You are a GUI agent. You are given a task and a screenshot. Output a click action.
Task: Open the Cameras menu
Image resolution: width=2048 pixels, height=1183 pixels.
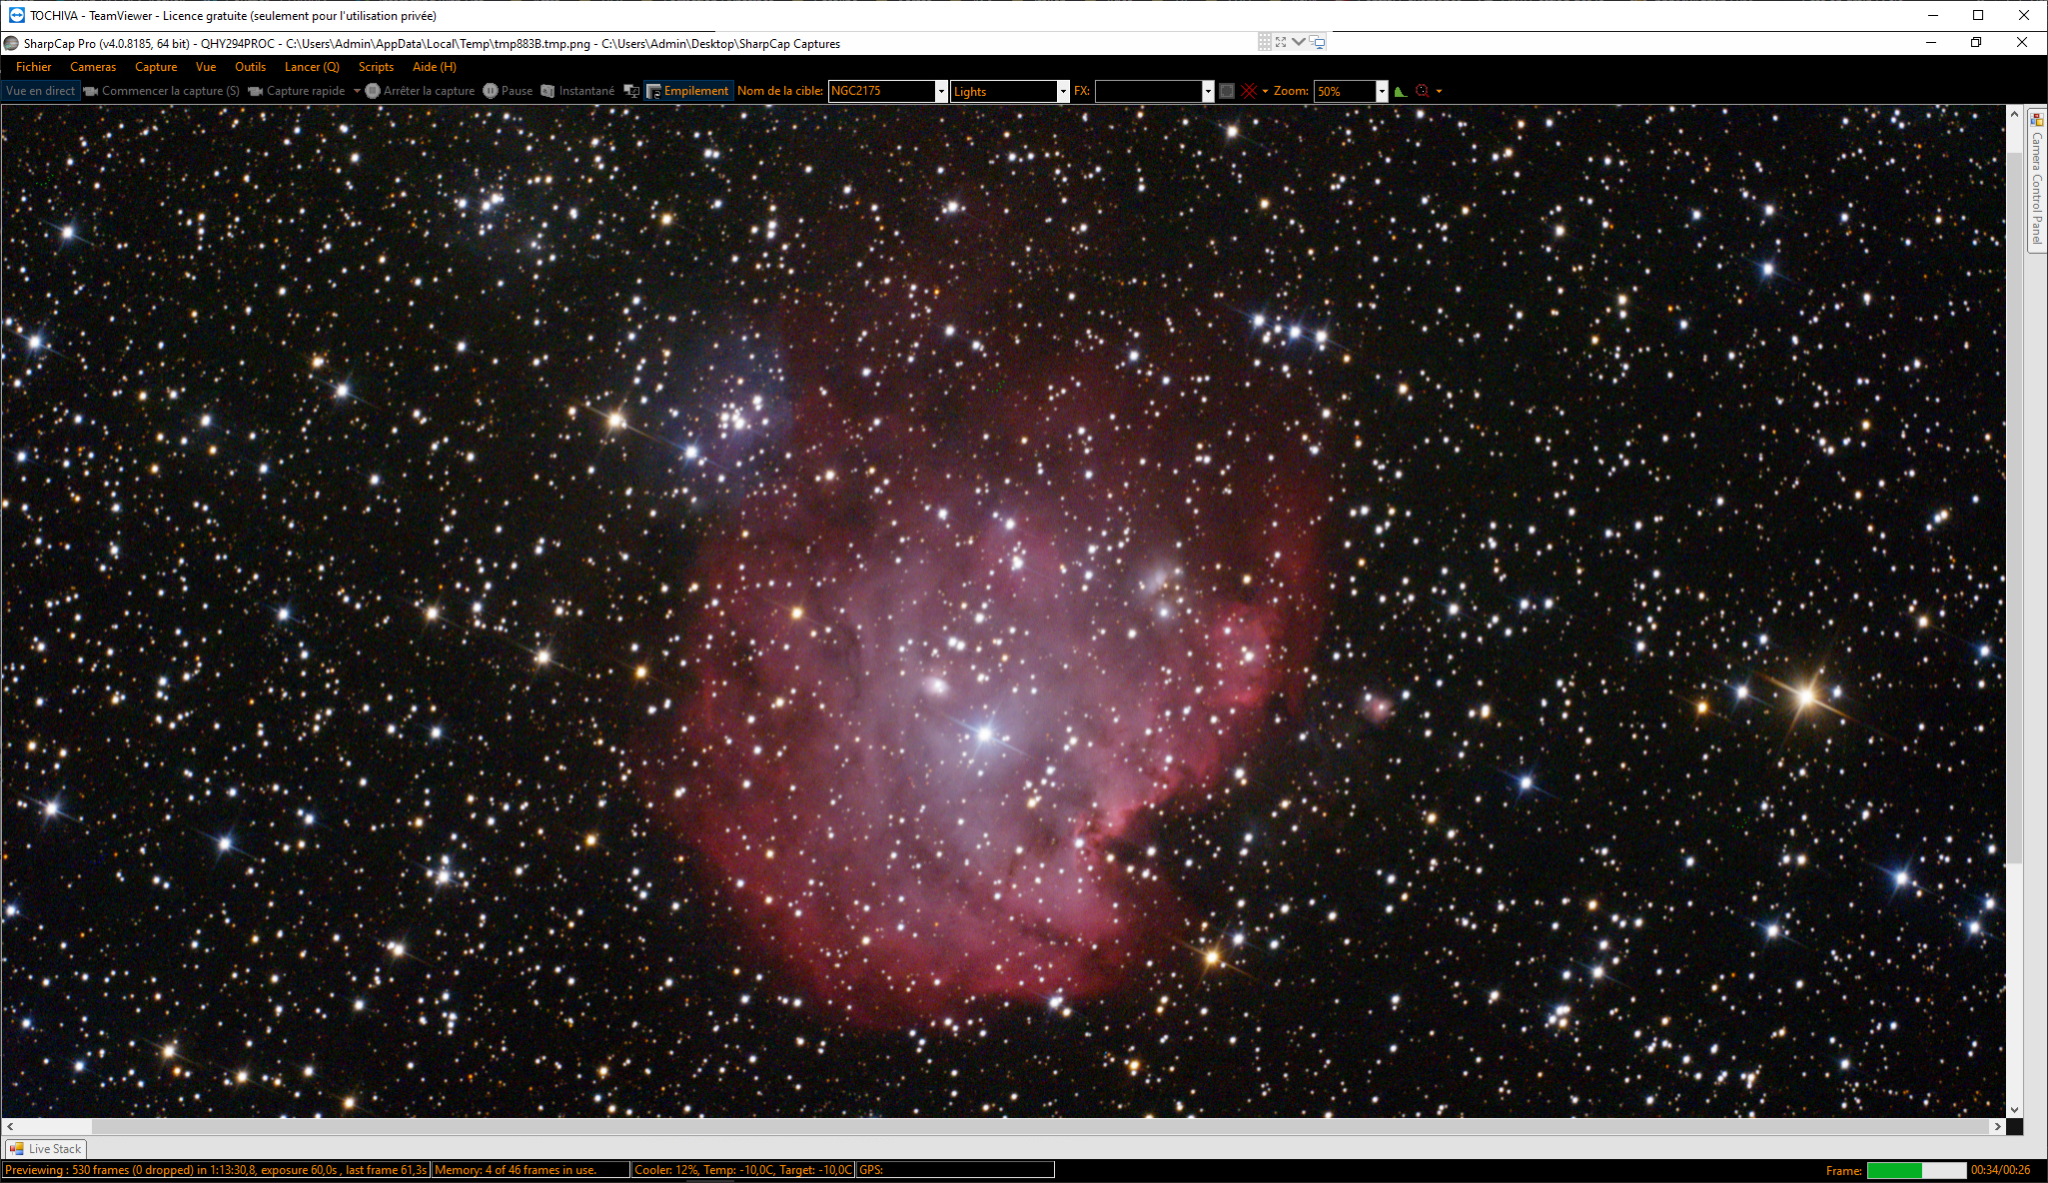93,67
